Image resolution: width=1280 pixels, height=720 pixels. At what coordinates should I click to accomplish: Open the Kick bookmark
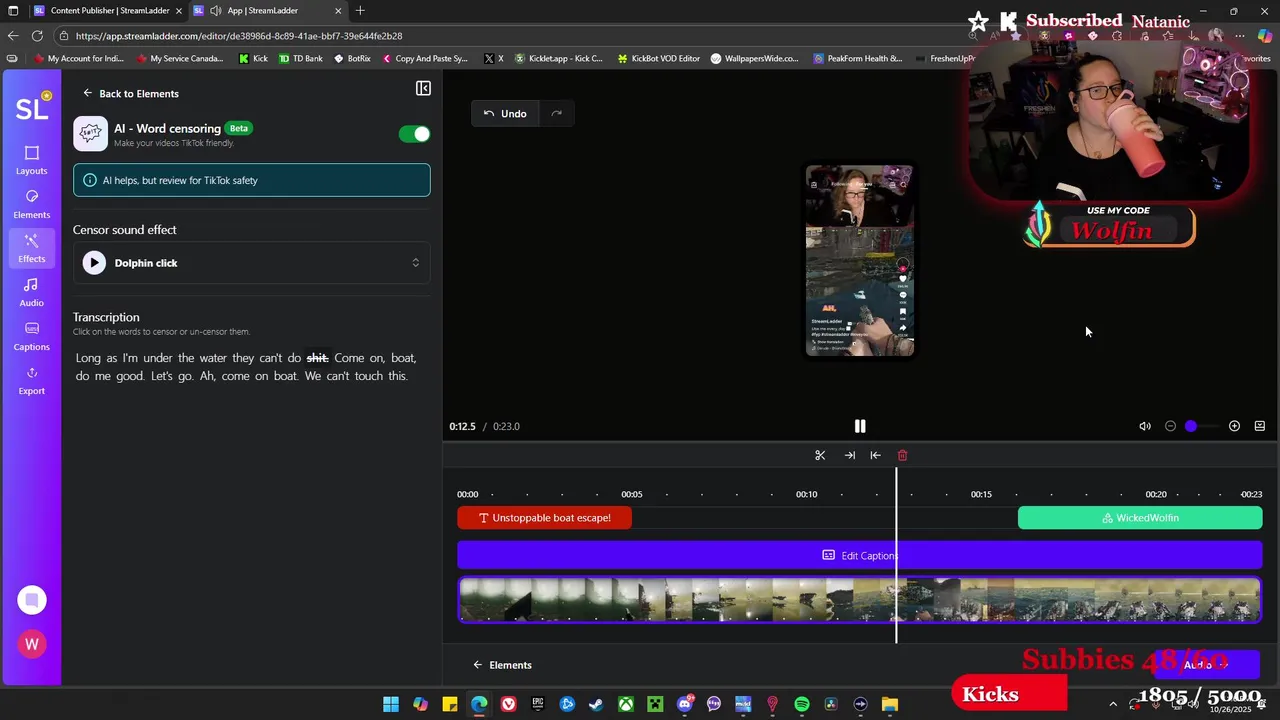coord(253,59)
